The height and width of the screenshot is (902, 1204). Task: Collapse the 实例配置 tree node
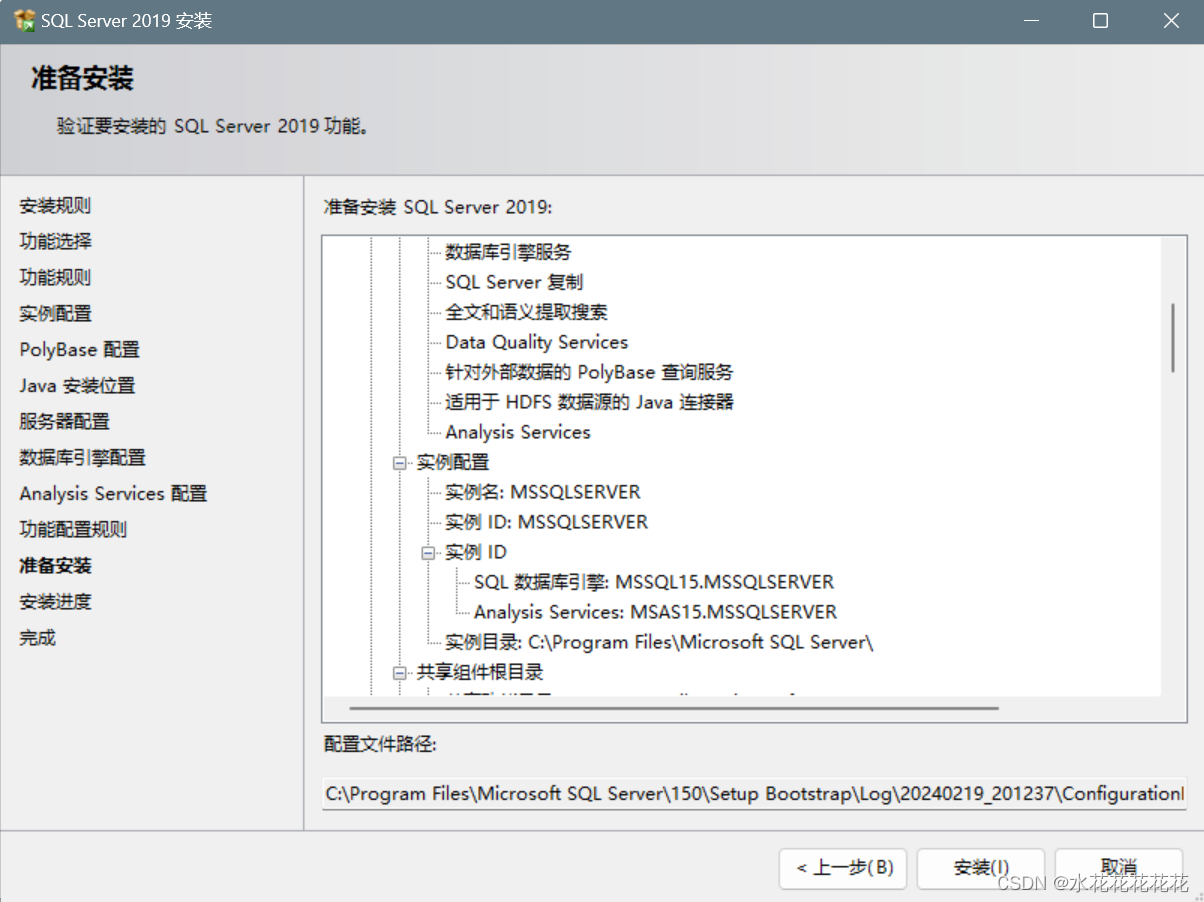click(400, 463)
